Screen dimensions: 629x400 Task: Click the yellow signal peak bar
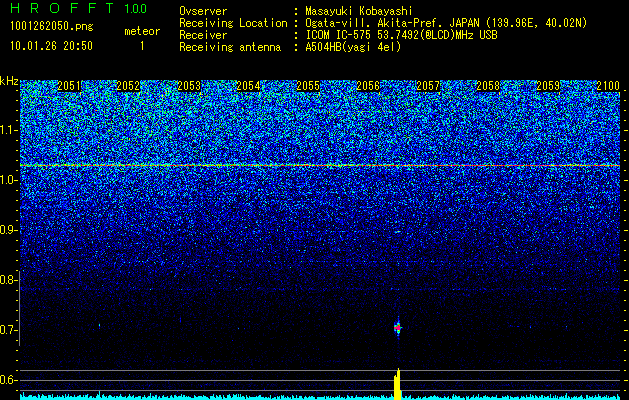point(398,384)
